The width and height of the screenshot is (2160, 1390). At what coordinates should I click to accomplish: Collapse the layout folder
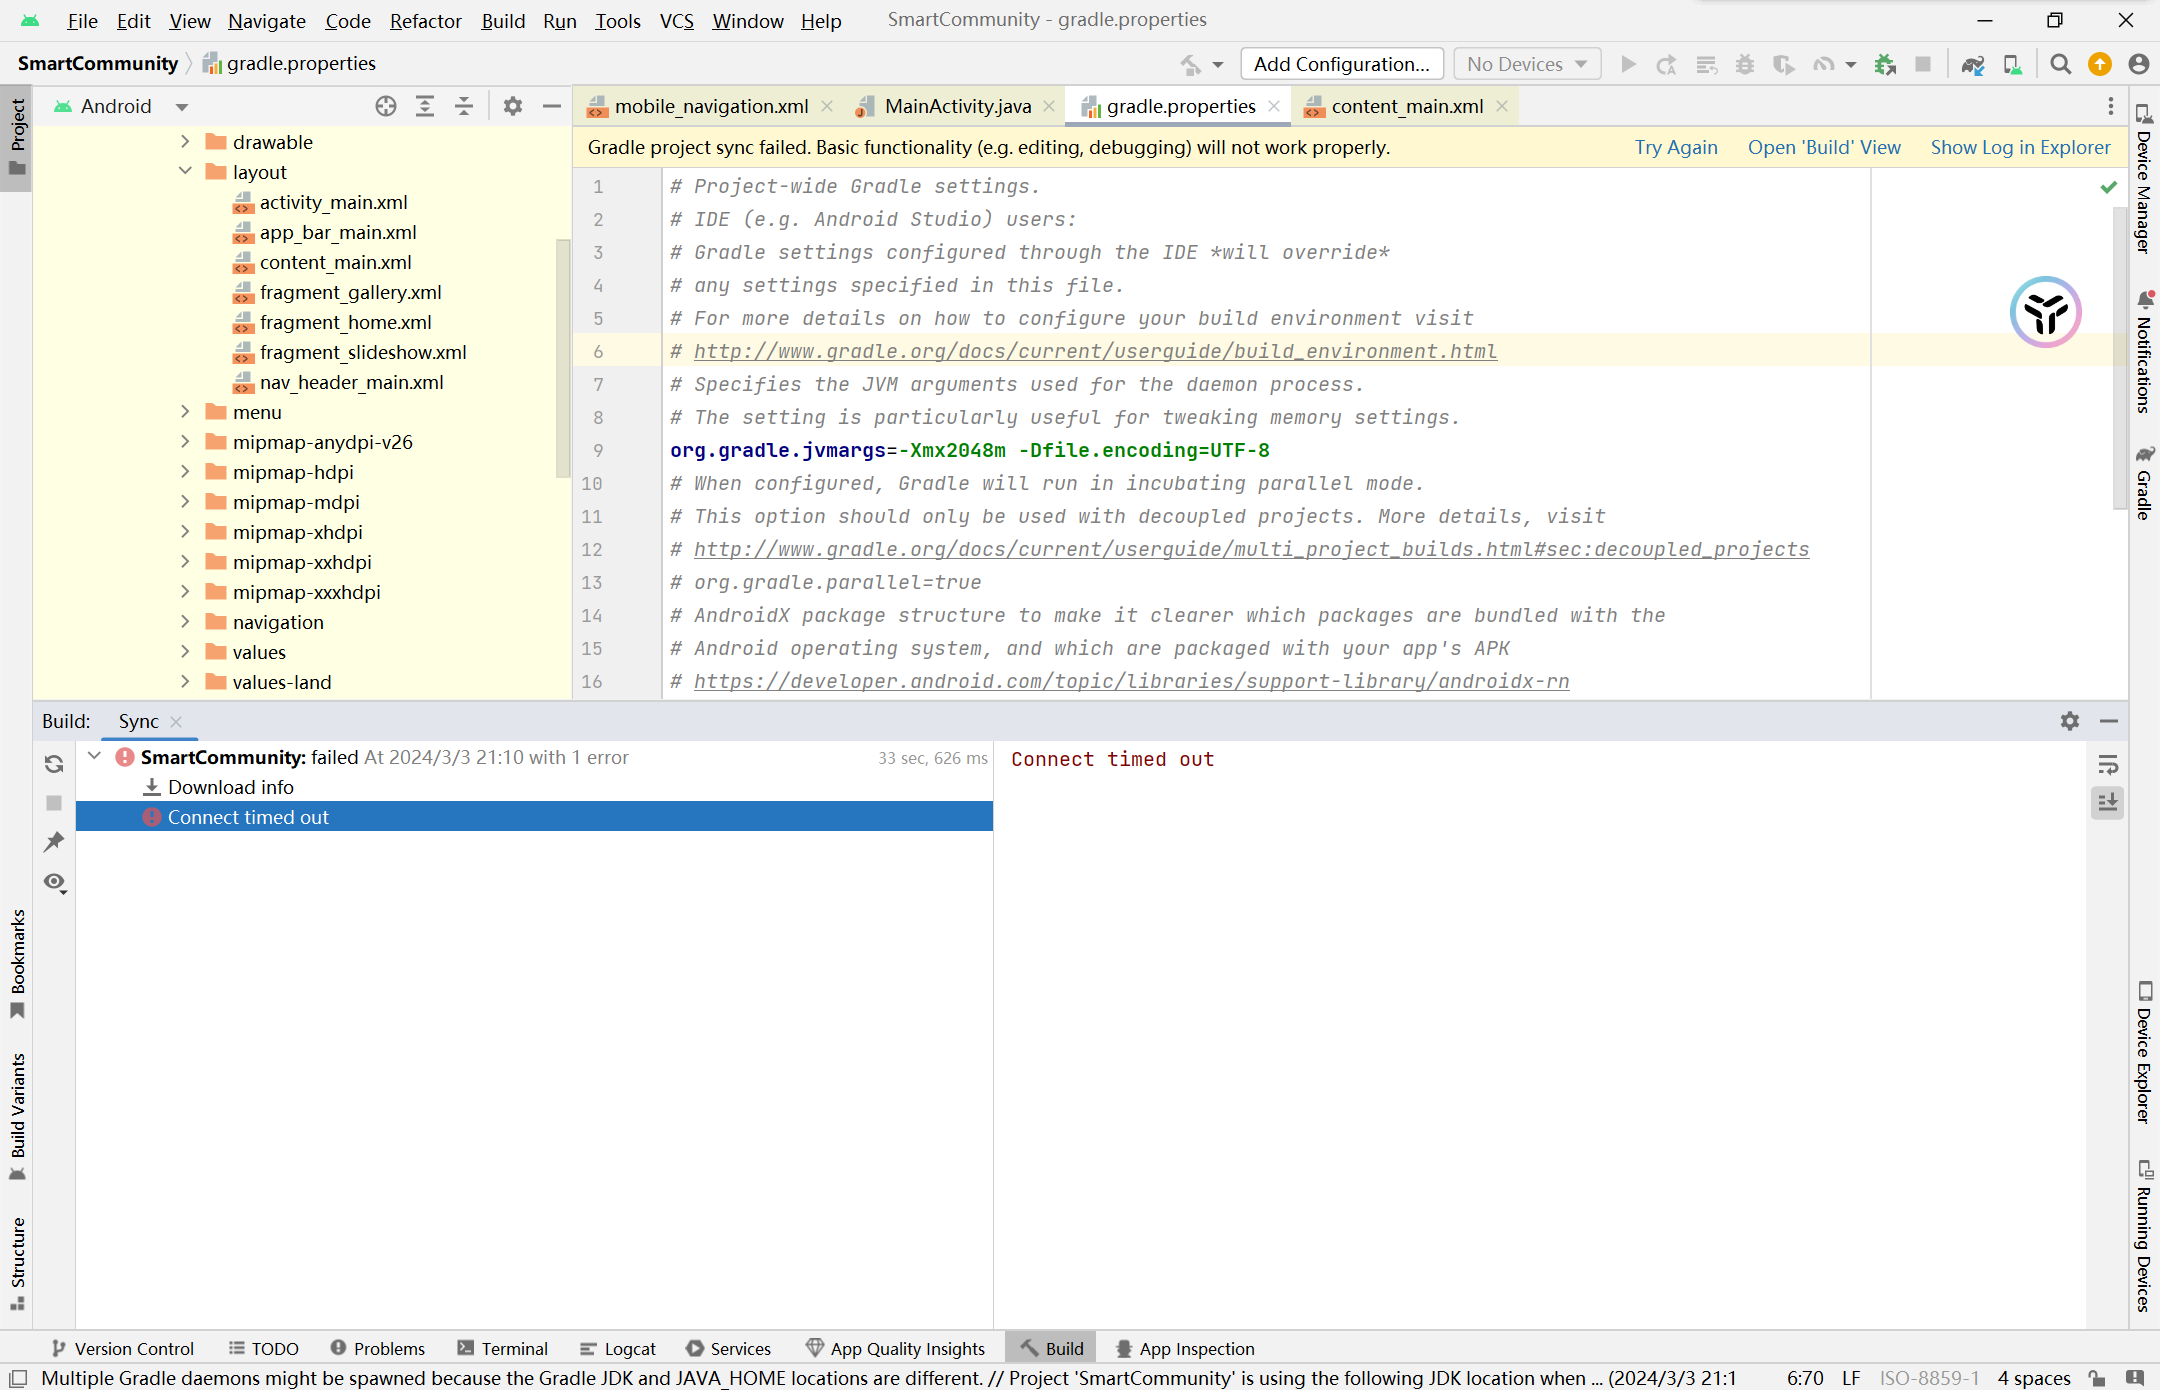click(185, 171)
